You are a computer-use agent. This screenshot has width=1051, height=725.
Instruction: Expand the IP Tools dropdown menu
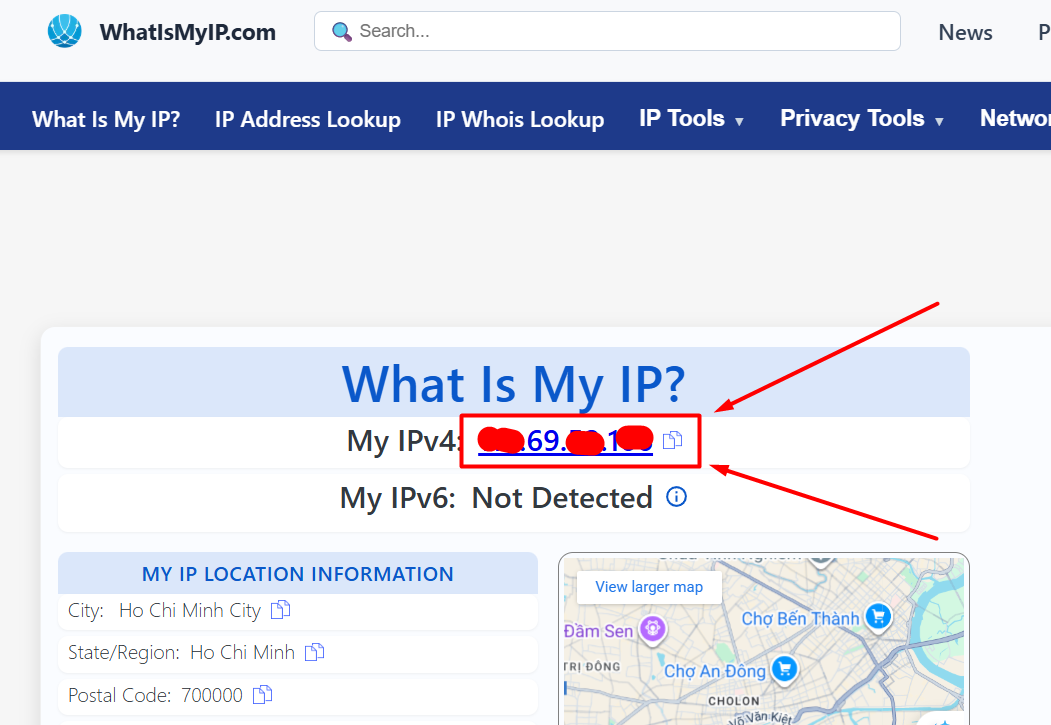pos(691,119)
